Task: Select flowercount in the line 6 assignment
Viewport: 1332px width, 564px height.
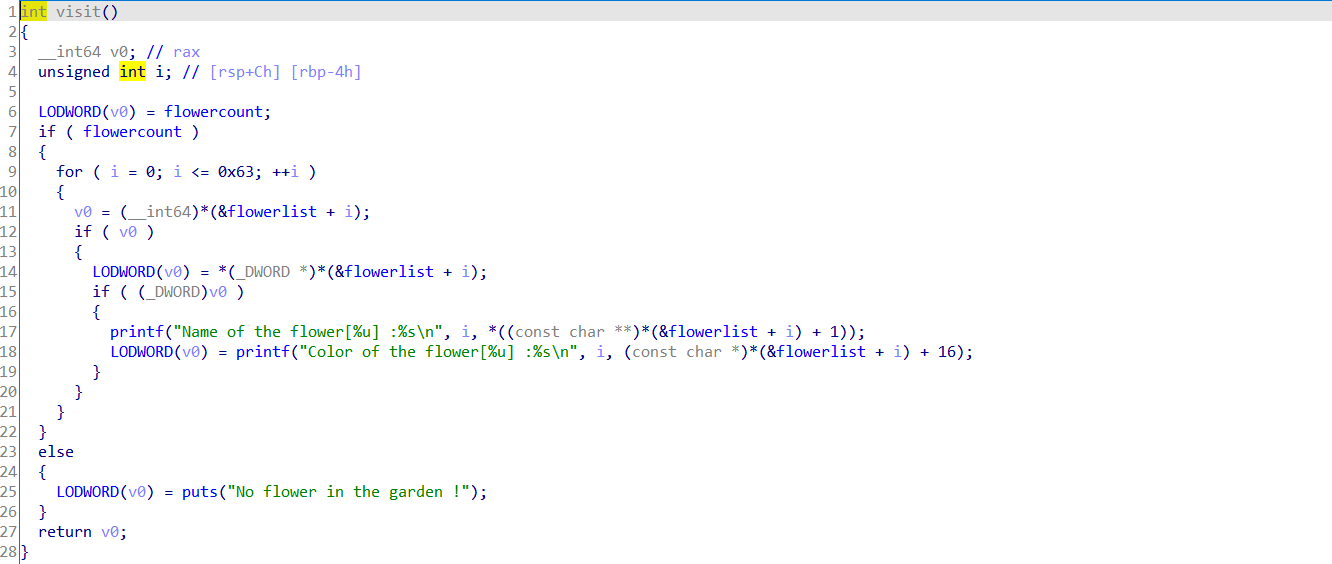Action: click(218, 111)
